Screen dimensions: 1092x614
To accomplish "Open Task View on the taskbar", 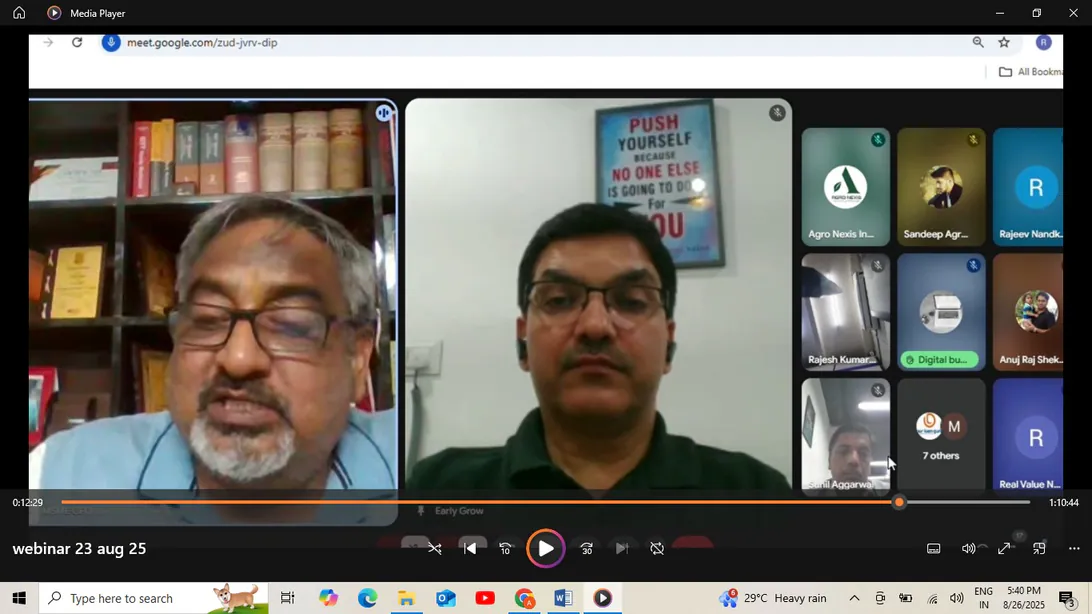I will point(287,598).
